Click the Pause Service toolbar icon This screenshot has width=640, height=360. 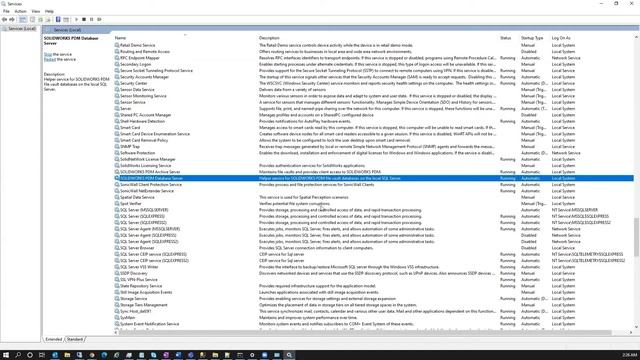click(x=91, y=20)
